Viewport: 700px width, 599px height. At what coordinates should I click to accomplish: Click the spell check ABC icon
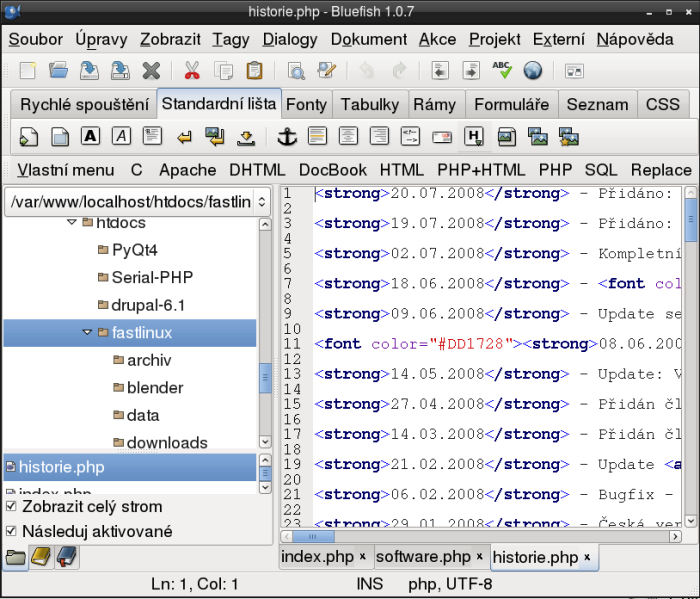(502, 71)
